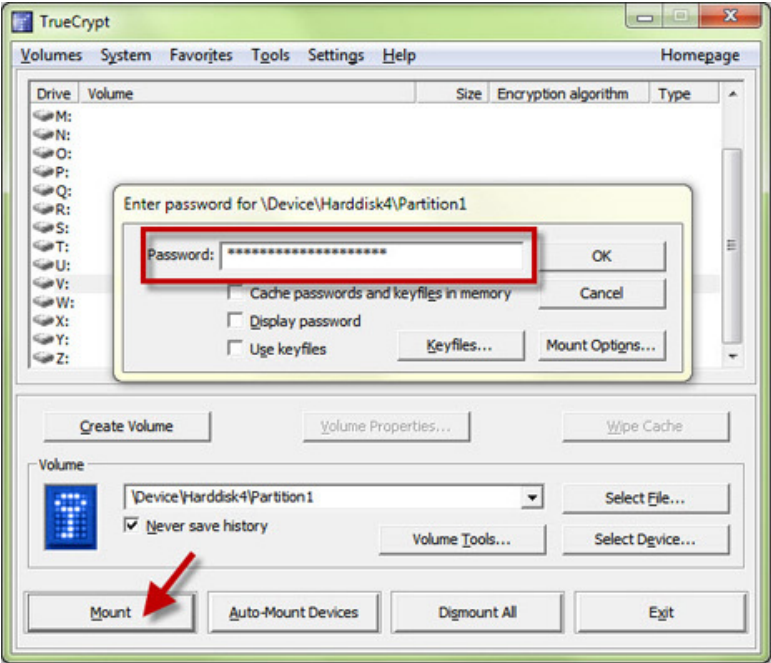771x663 pixels.
Task: Select the O: drive icon
Action: pyautogui.click(x=43, y=153)
